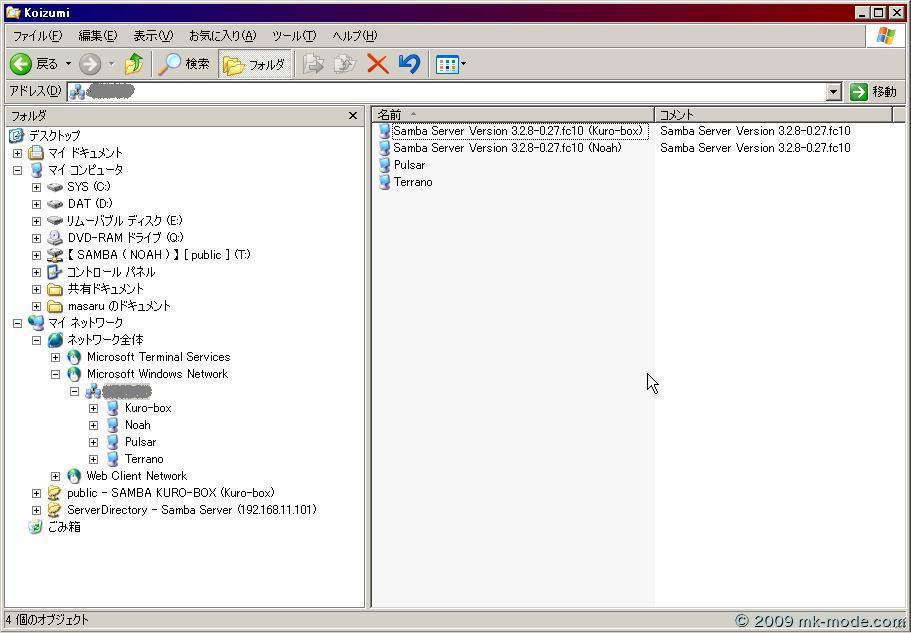Viewport: 911px width, 633px height.
Task: Click the Up folder level icon
Action: pos(134,64)
